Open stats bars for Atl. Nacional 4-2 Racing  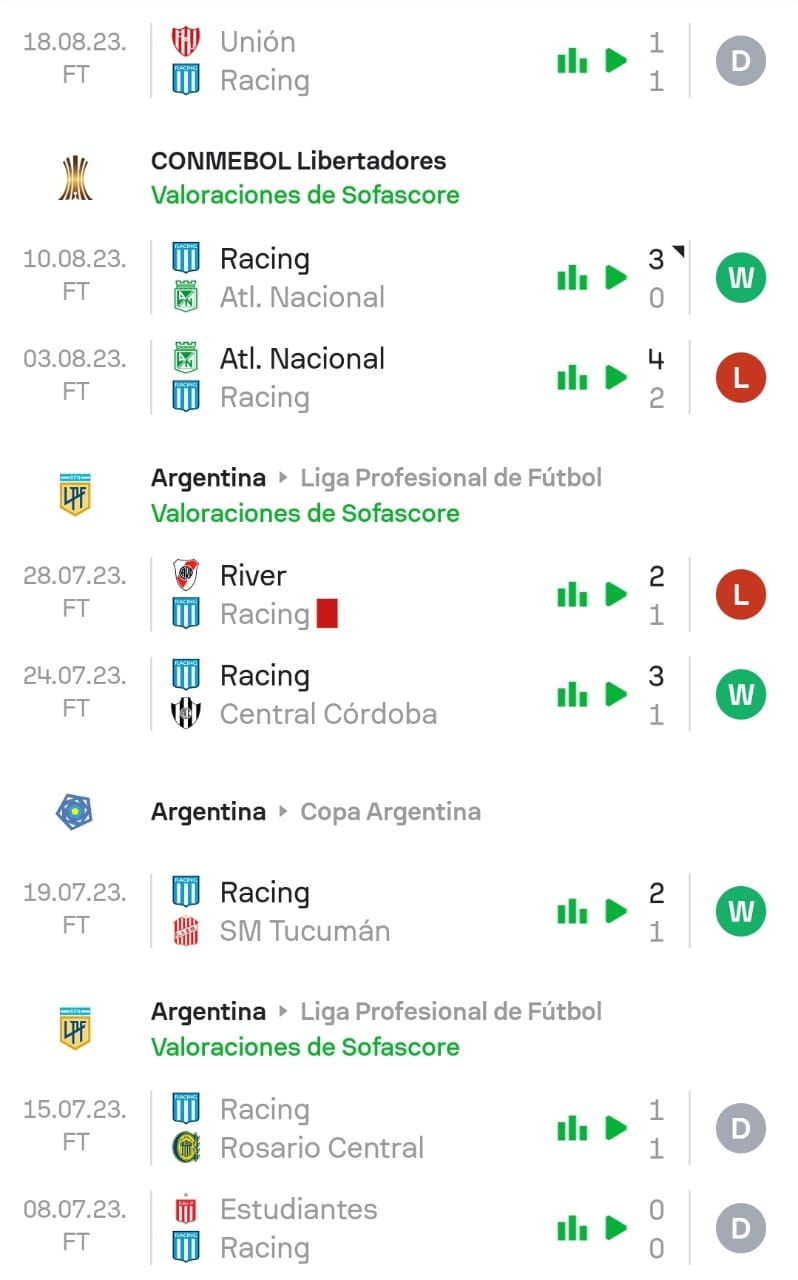point(572,378)
